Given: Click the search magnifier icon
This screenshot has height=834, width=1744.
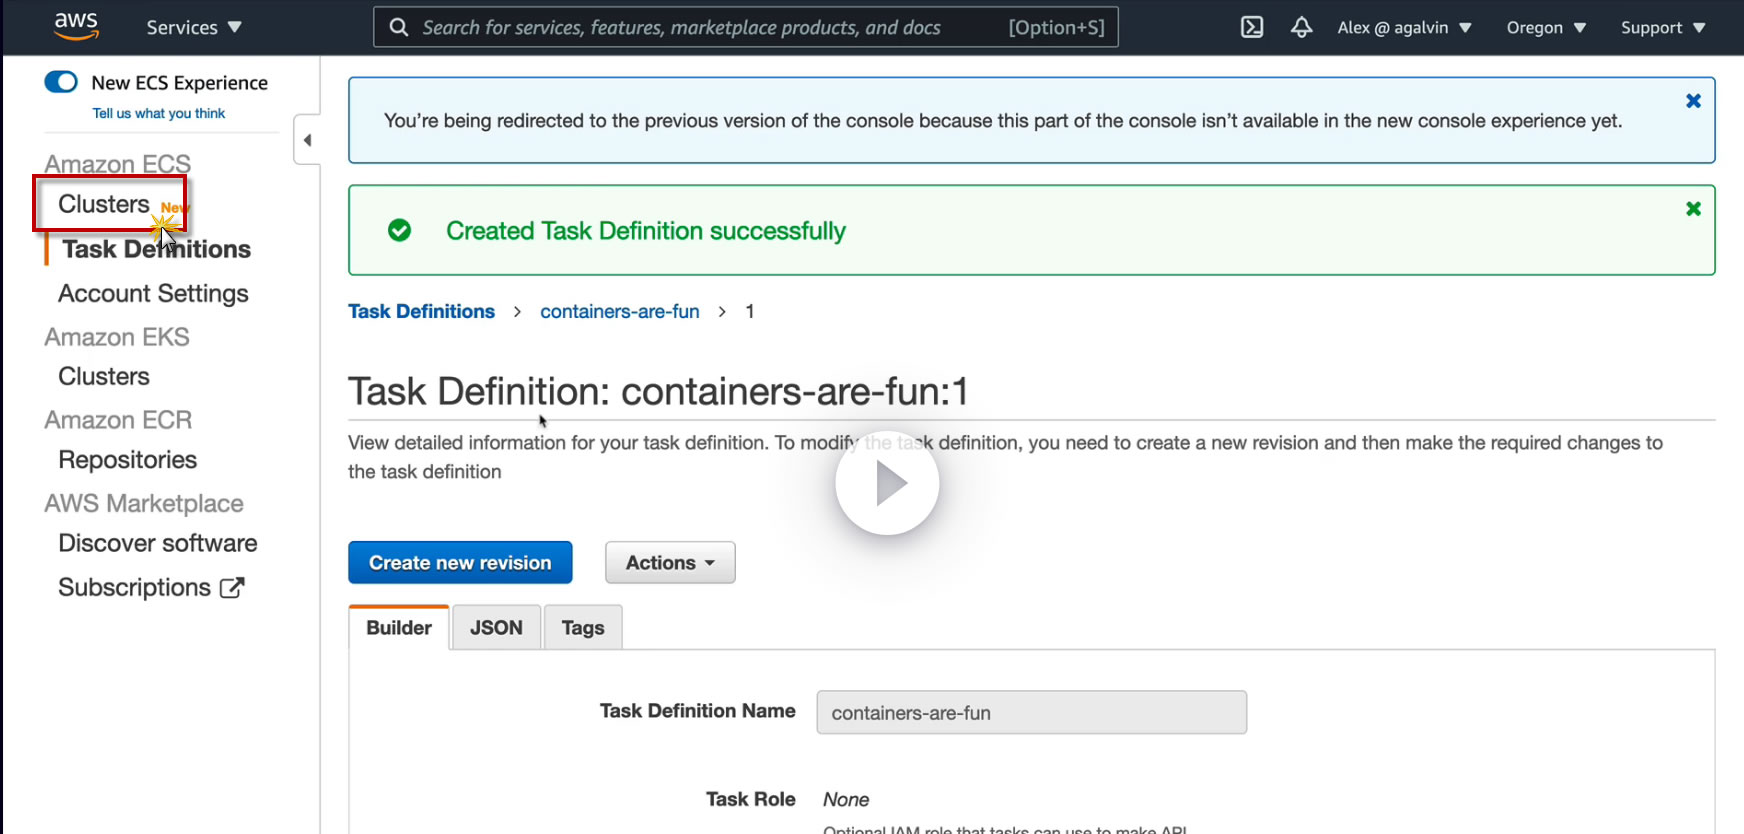Looking at the screenshot, I should point(399,27).
